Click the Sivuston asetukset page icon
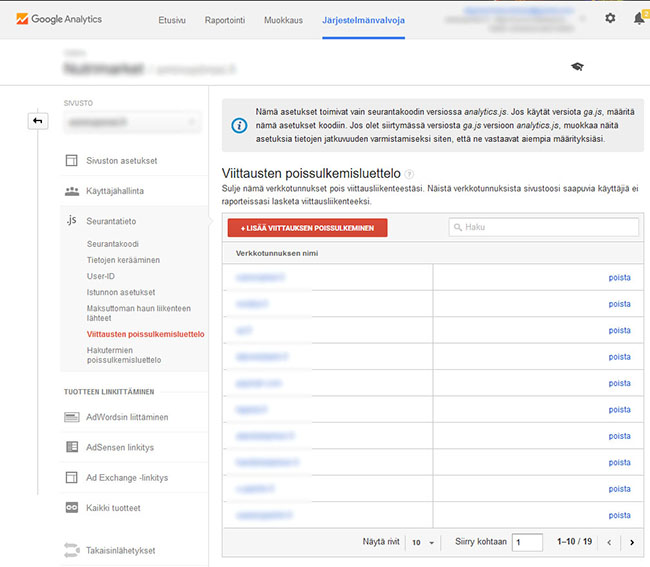 point(72,160)
